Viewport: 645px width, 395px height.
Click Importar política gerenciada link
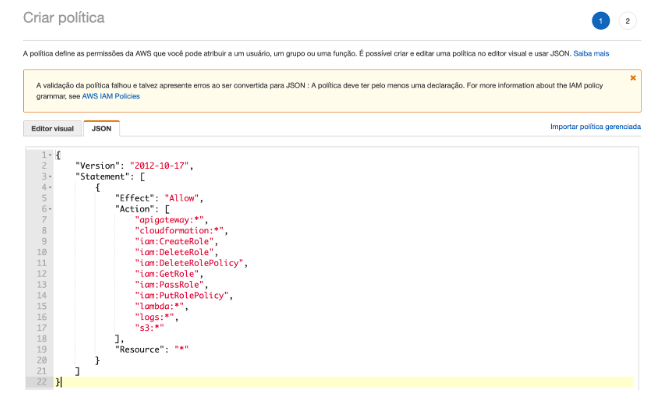595,127
